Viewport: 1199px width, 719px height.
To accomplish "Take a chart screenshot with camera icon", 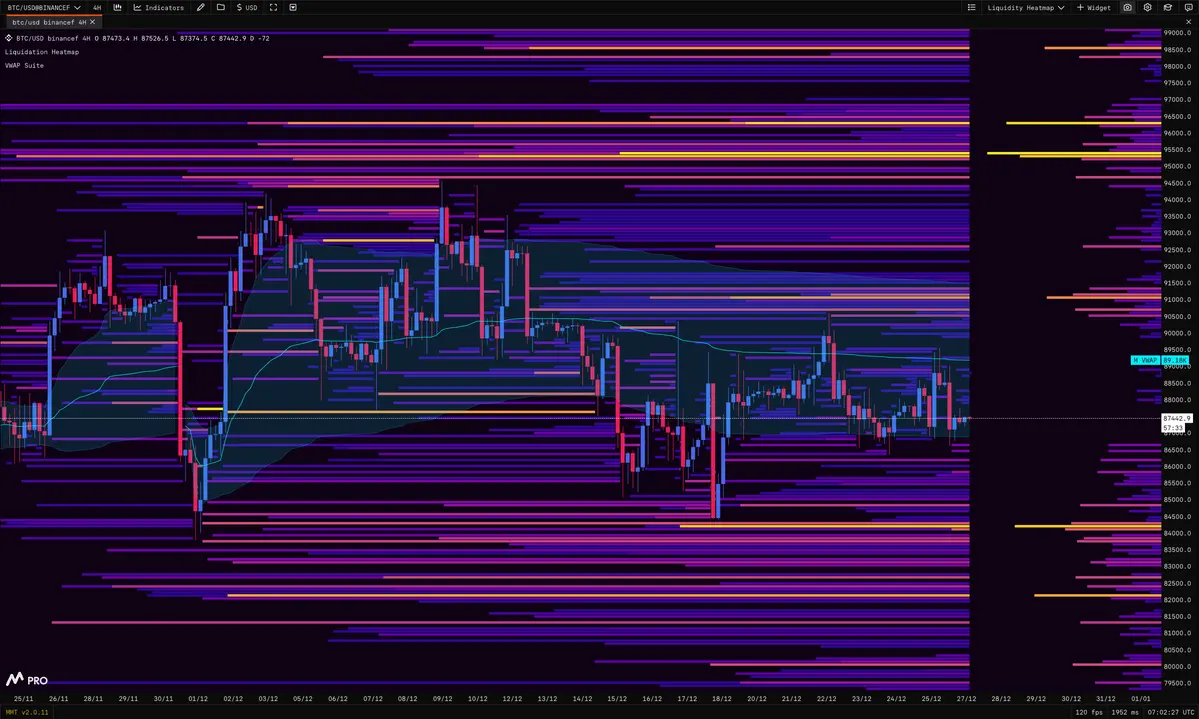I will click(1127, 8).
